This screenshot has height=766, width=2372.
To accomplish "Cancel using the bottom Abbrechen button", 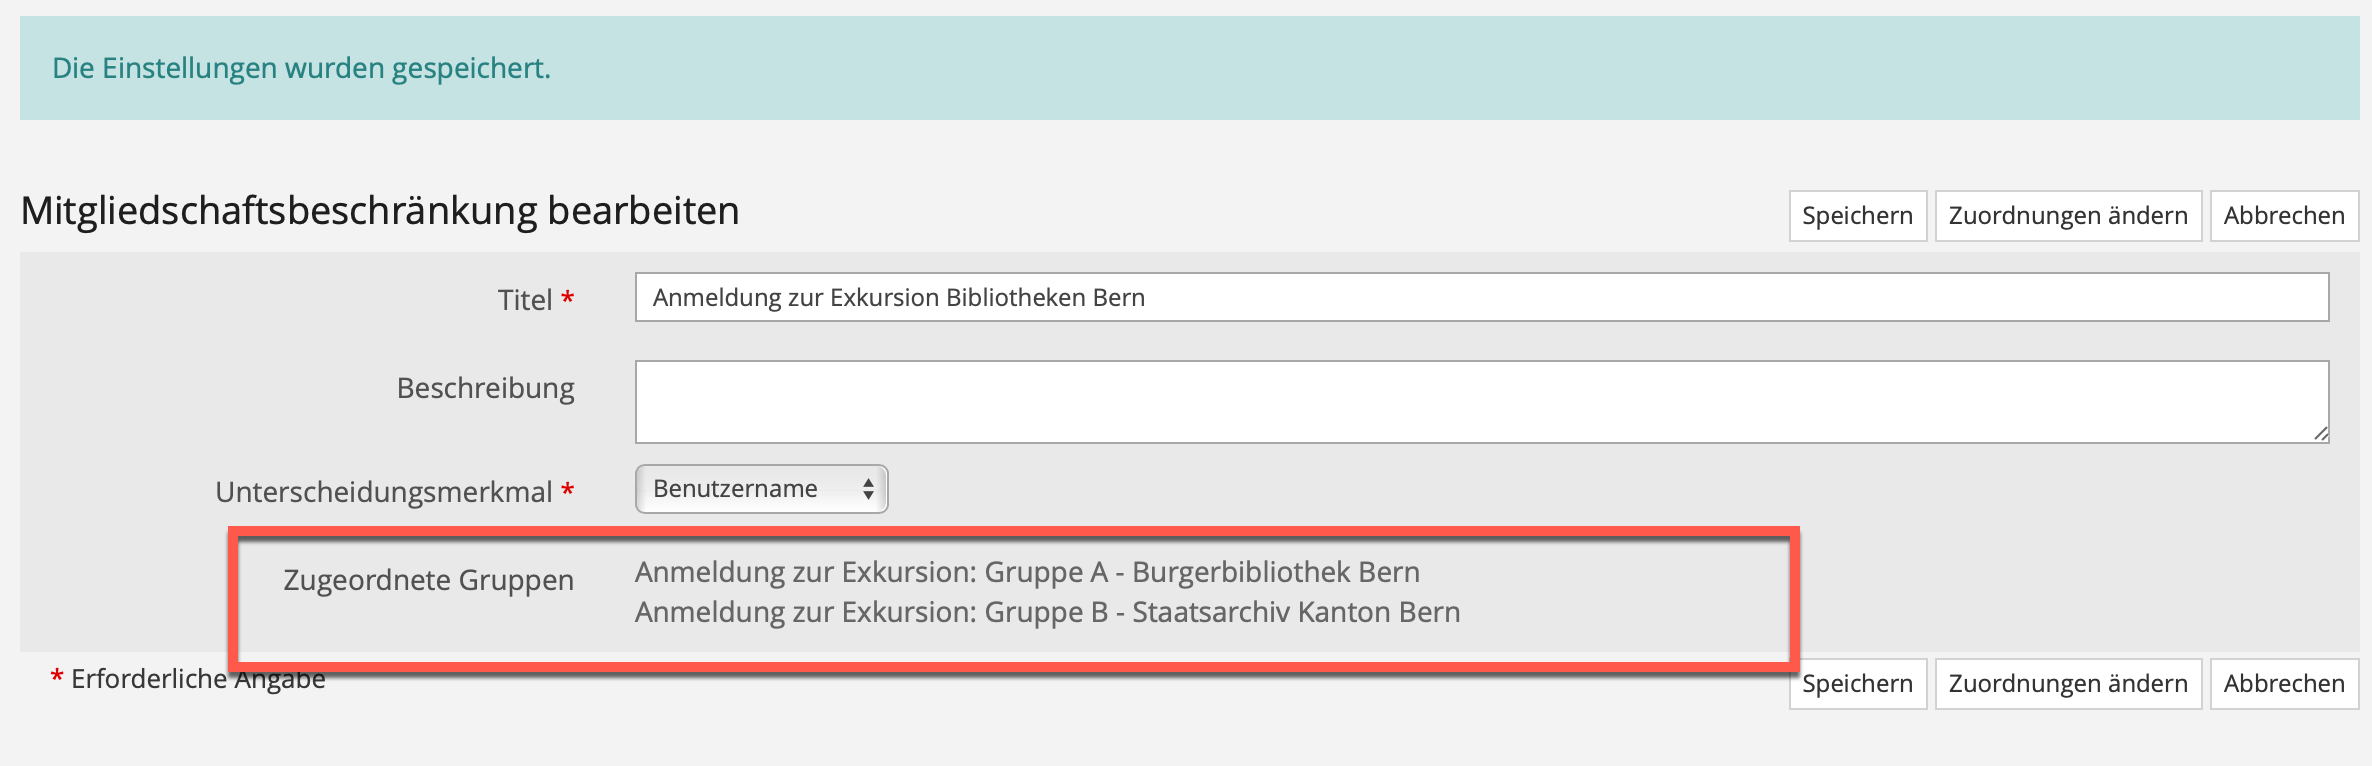I will [x=2283, y=684].
